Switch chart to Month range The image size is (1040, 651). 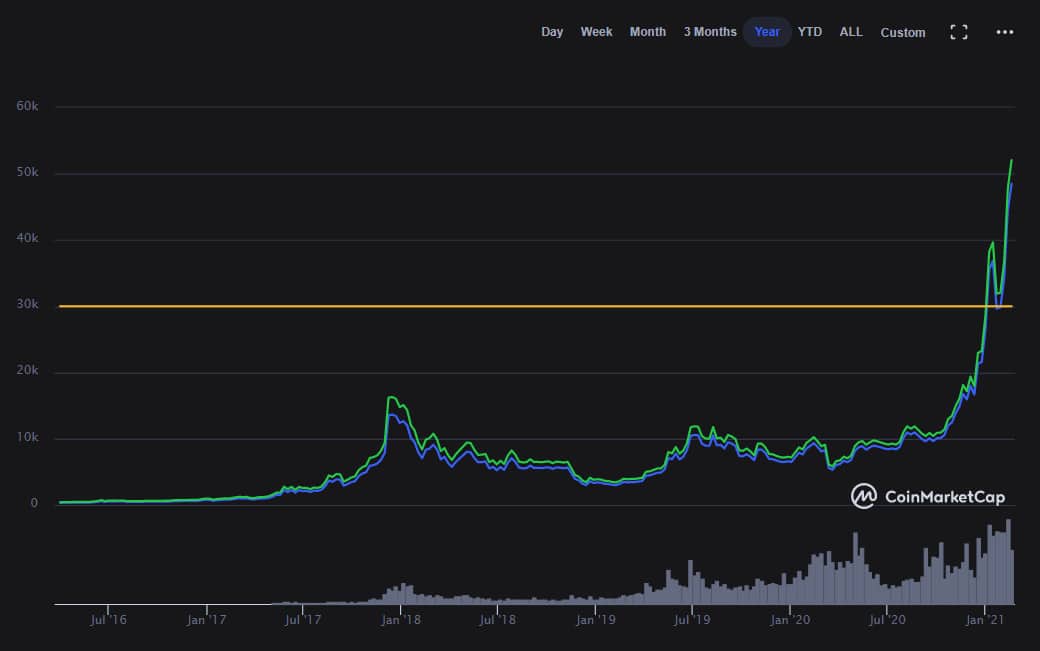click(x=647, y=32)
